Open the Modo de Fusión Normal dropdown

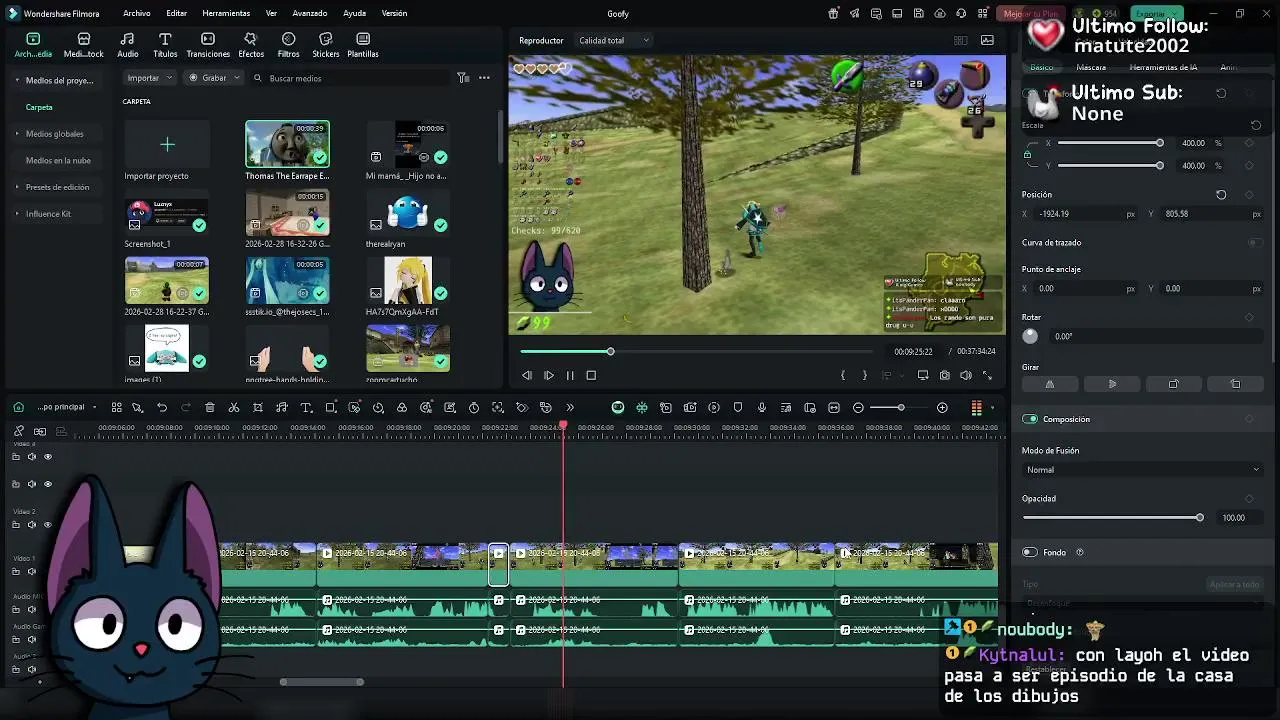click(x=1142, y=470)
